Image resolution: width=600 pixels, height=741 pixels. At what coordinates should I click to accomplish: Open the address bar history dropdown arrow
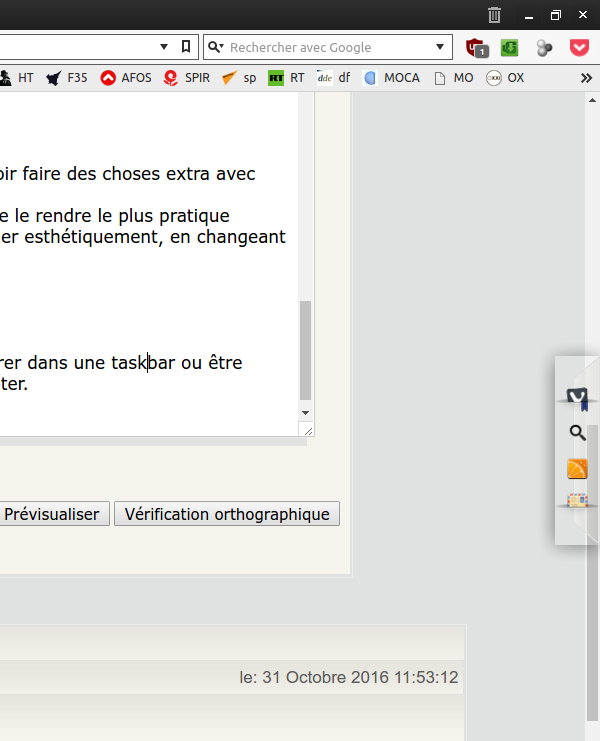[164, 47]
